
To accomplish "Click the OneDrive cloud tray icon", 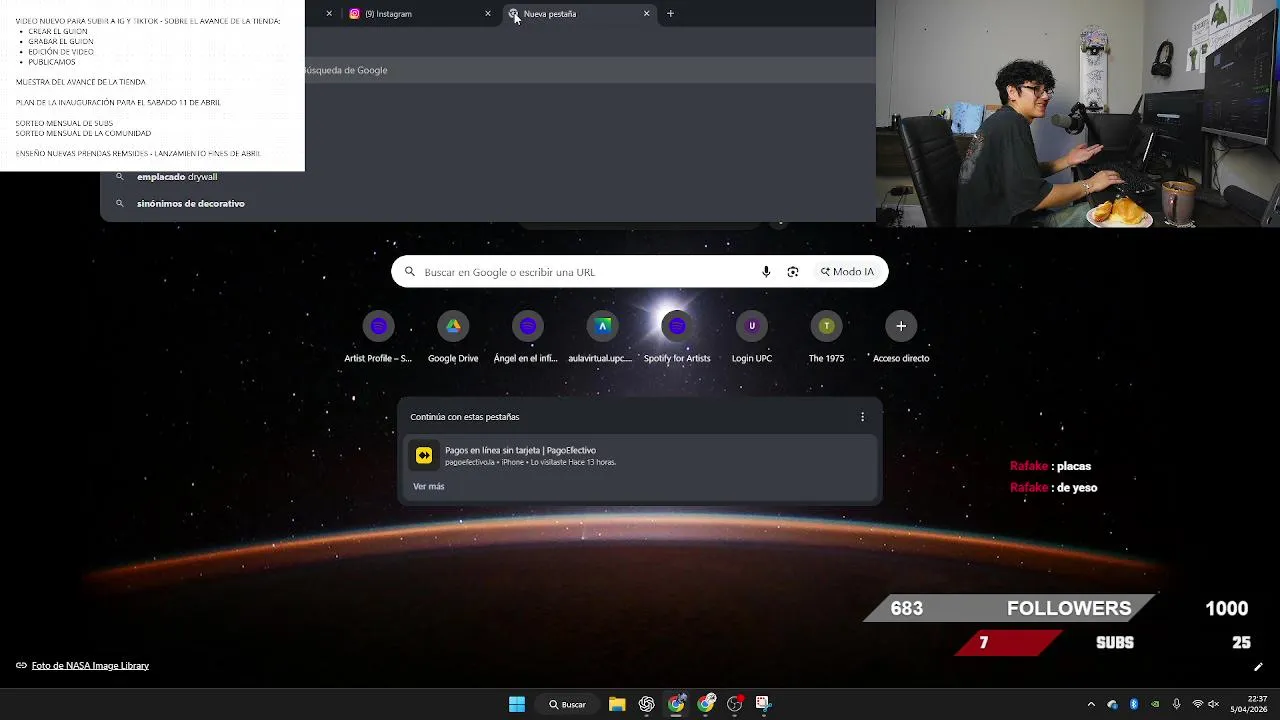I will tap(1112, 704).
